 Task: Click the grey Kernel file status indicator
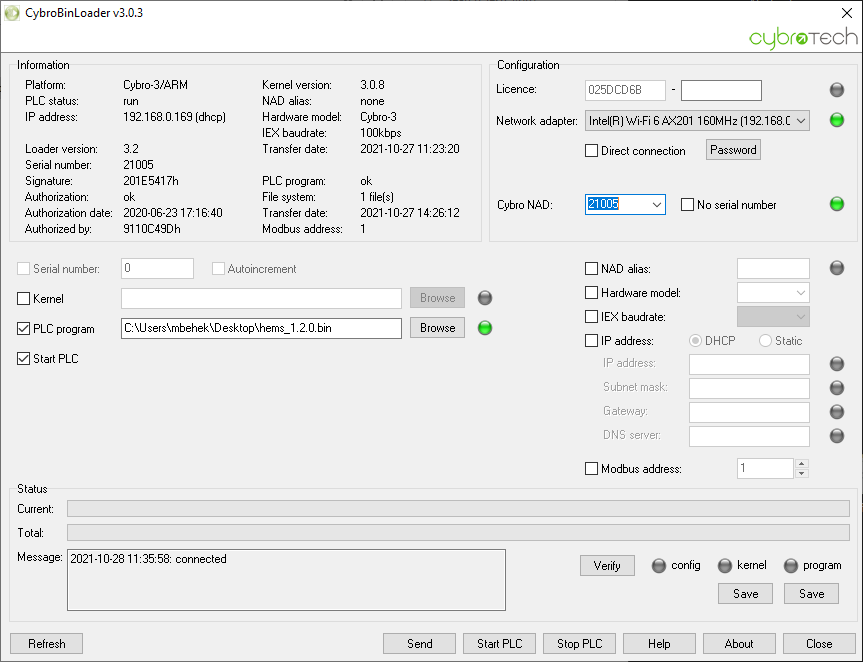coord(485,298)
